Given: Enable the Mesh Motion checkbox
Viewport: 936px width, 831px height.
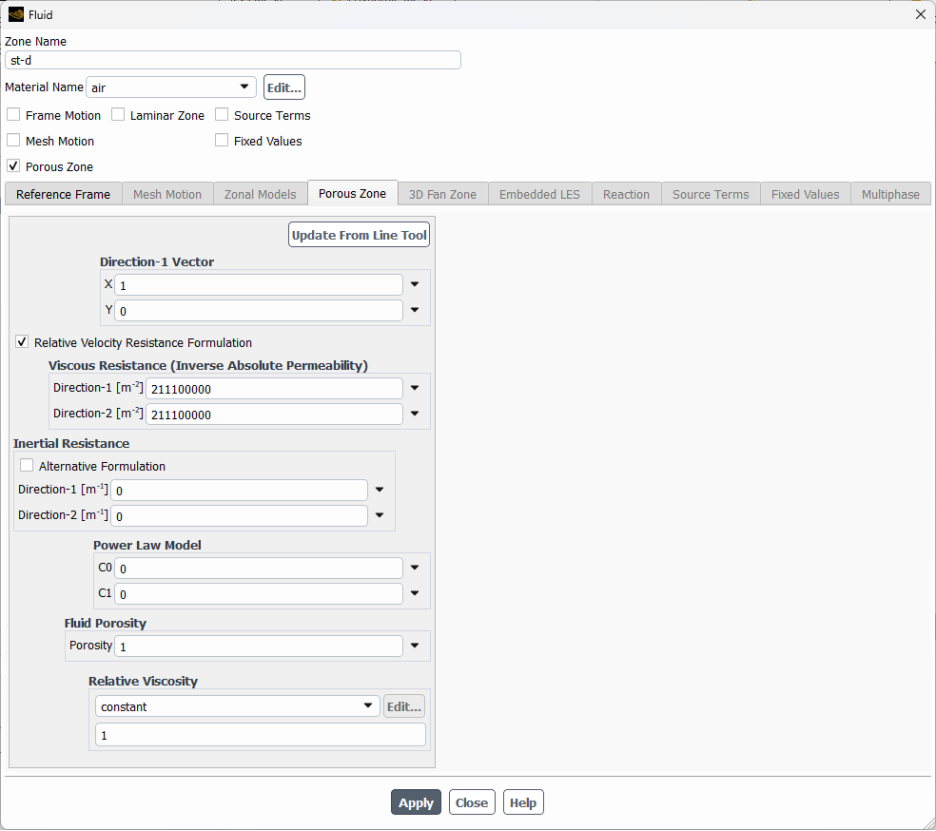Looking at the screenshot, I should 13,140.
